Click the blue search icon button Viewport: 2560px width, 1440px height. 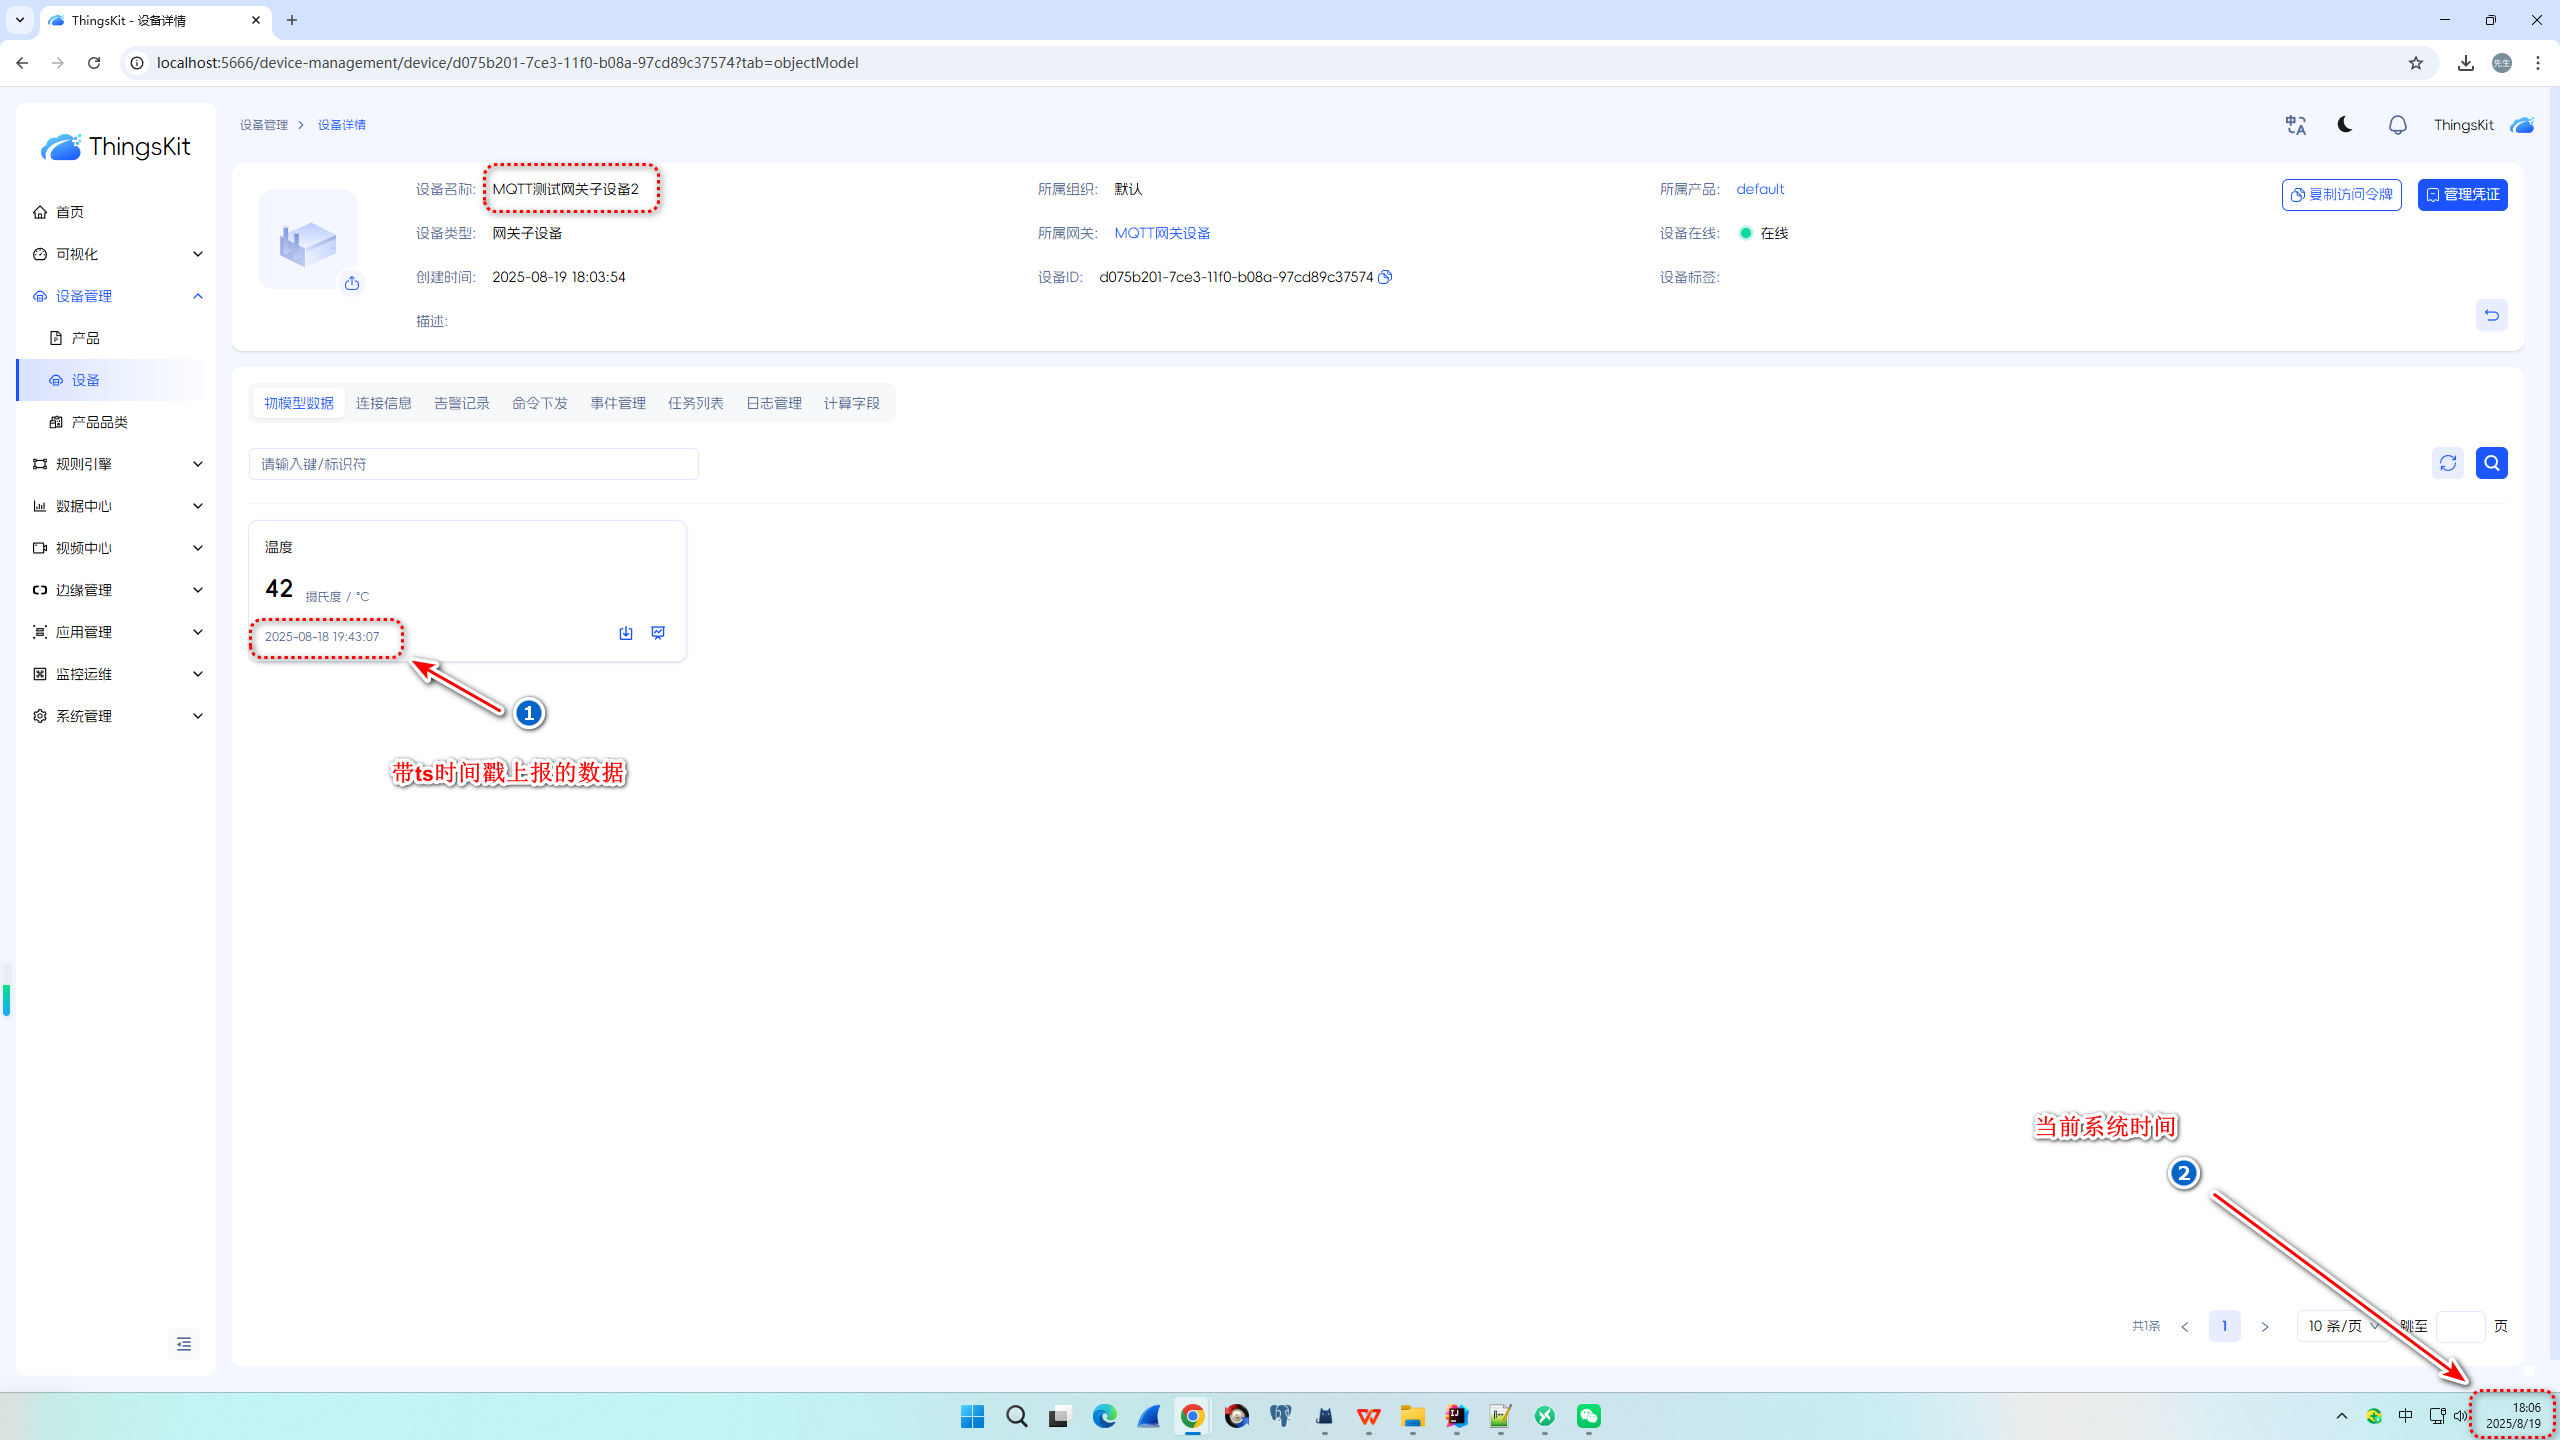(x=2491, y=463)
